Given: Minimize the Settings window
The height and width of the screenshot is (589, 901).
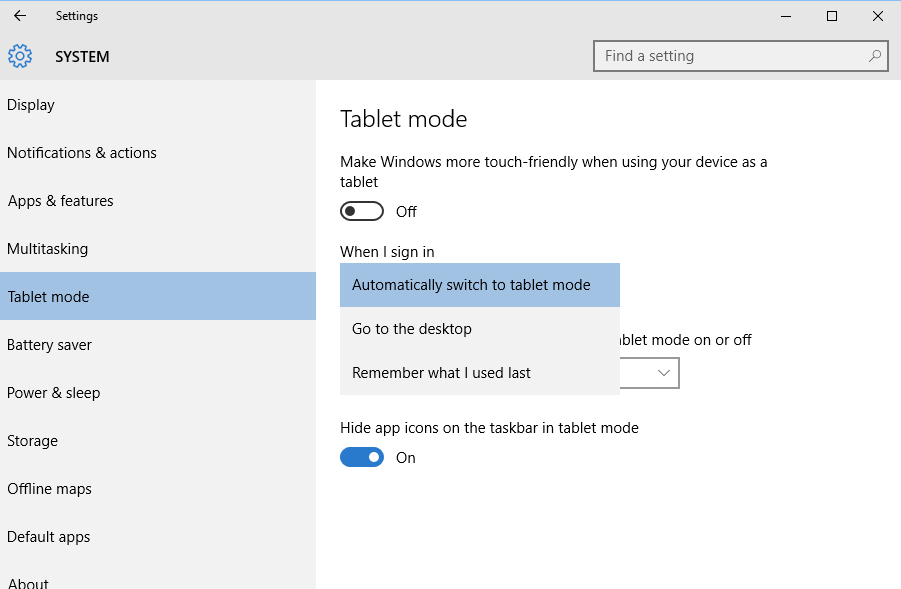Looking at the screenshot, I should coord(786,16).
